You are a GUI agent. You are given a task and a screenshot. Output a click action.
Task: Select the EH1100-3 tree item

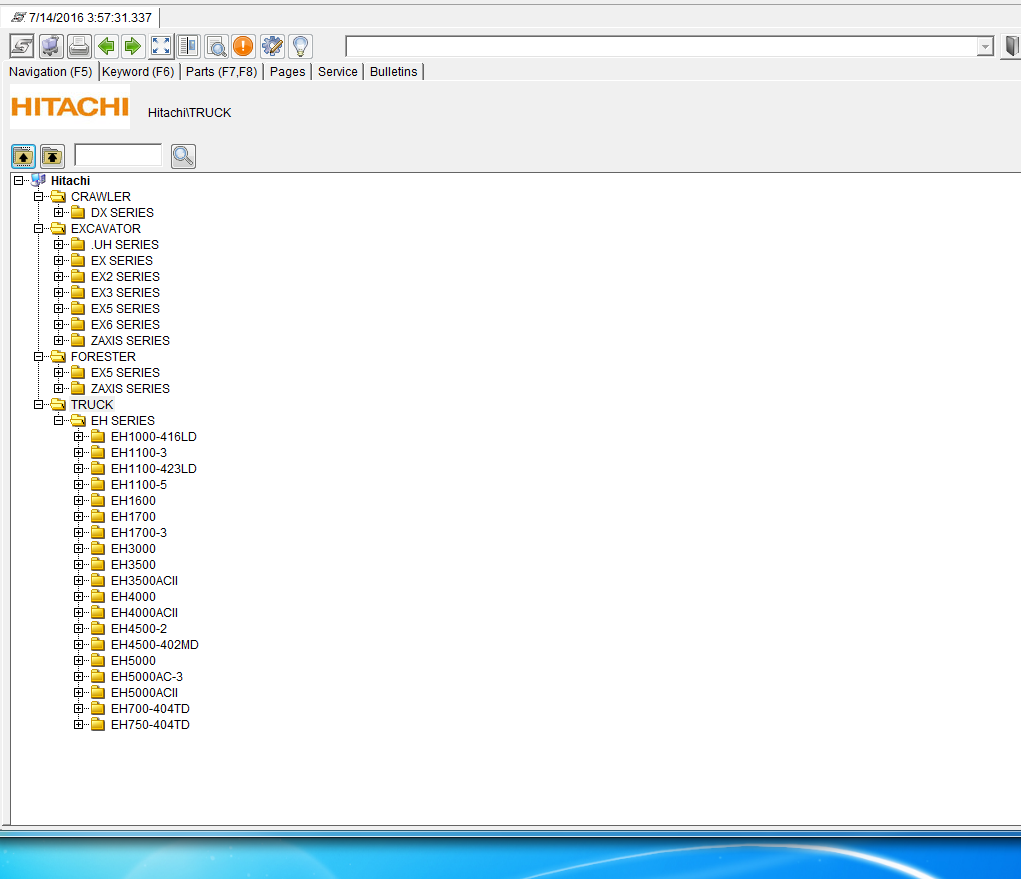coord(139,453)
